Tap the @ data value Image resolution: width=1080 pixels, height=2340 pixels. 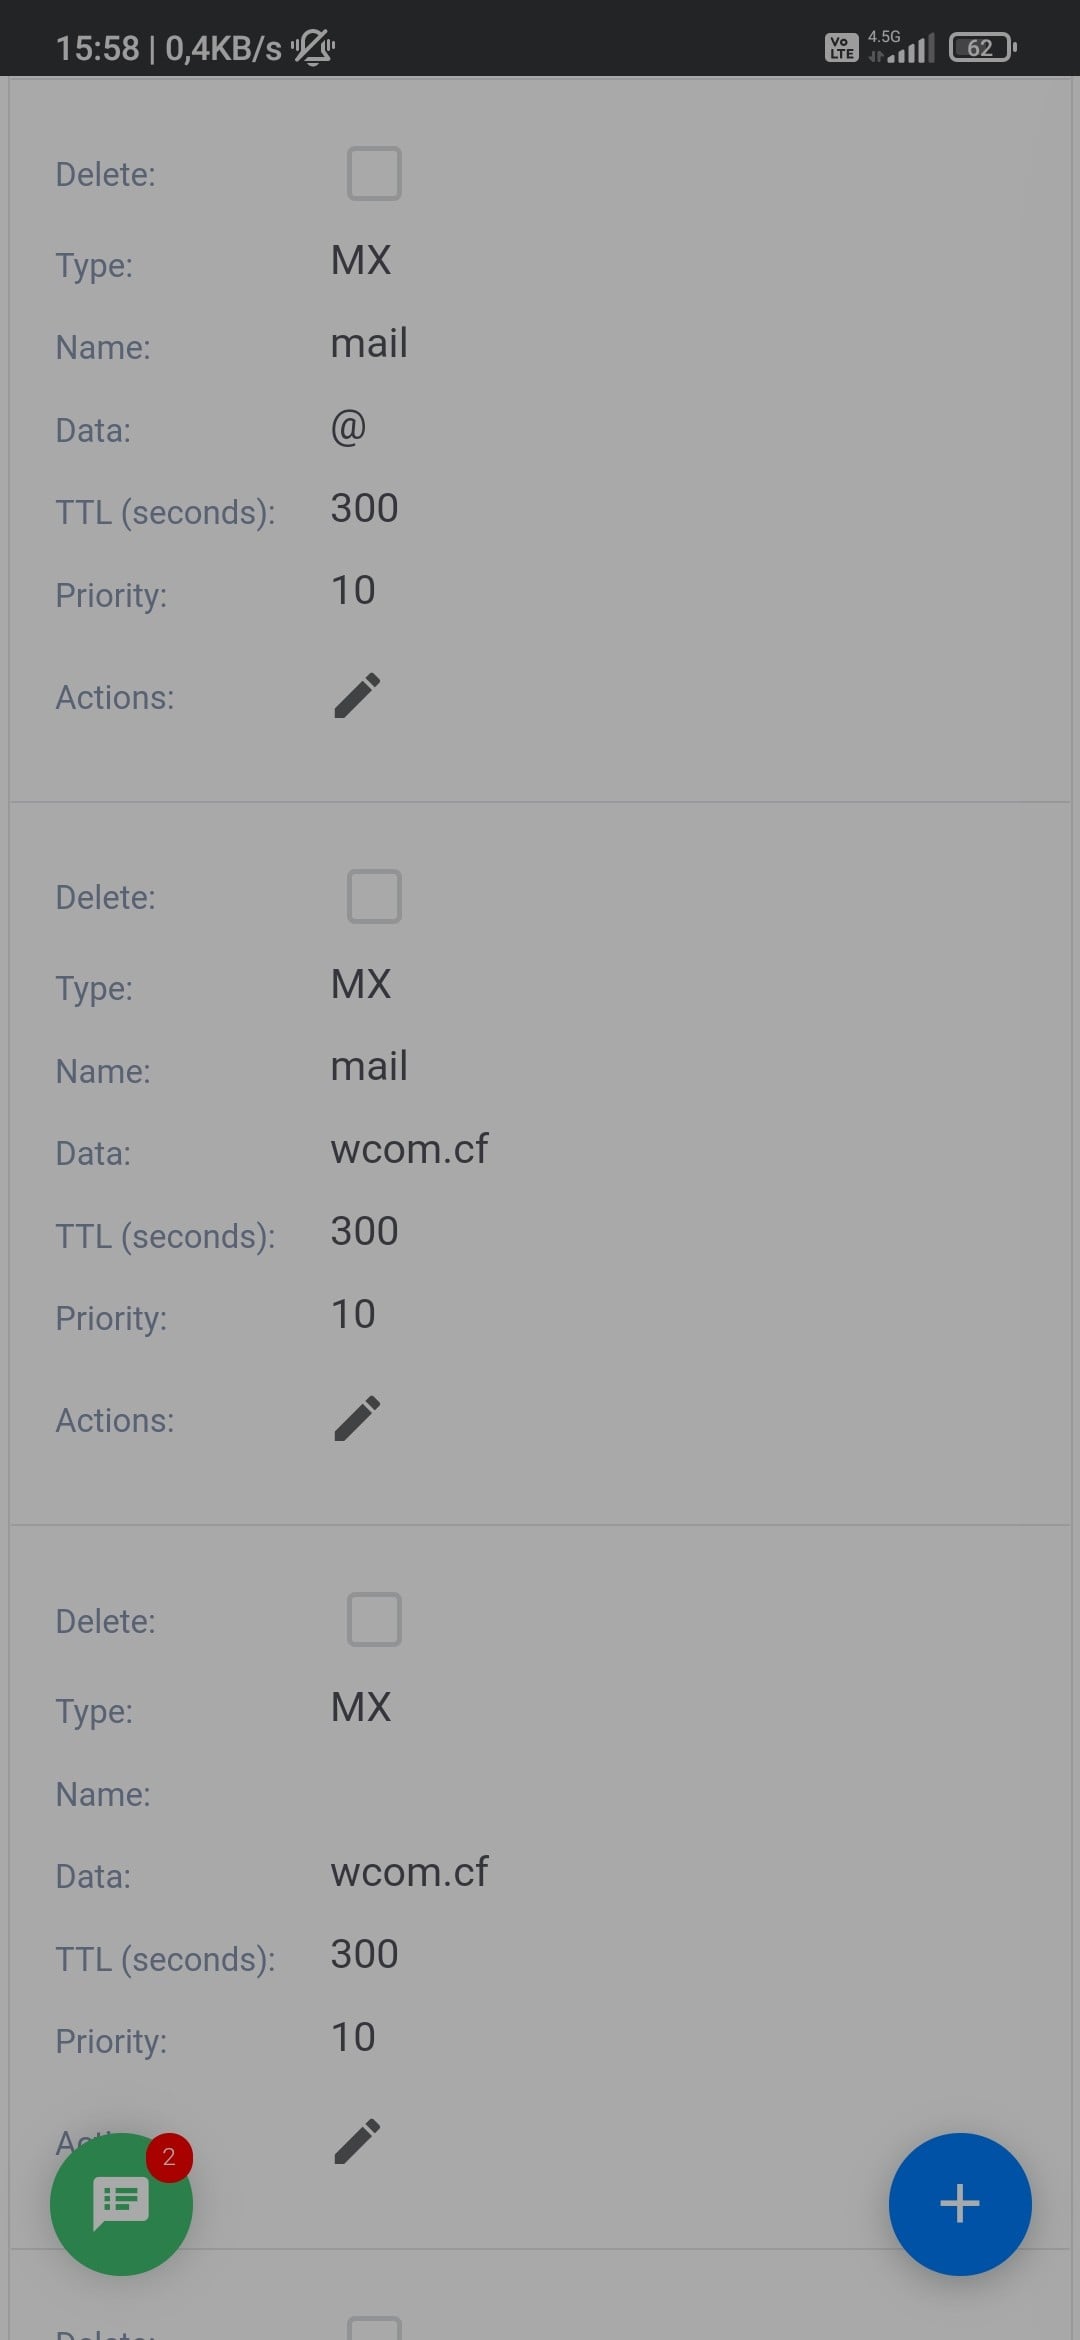click(x=348, y=427)
